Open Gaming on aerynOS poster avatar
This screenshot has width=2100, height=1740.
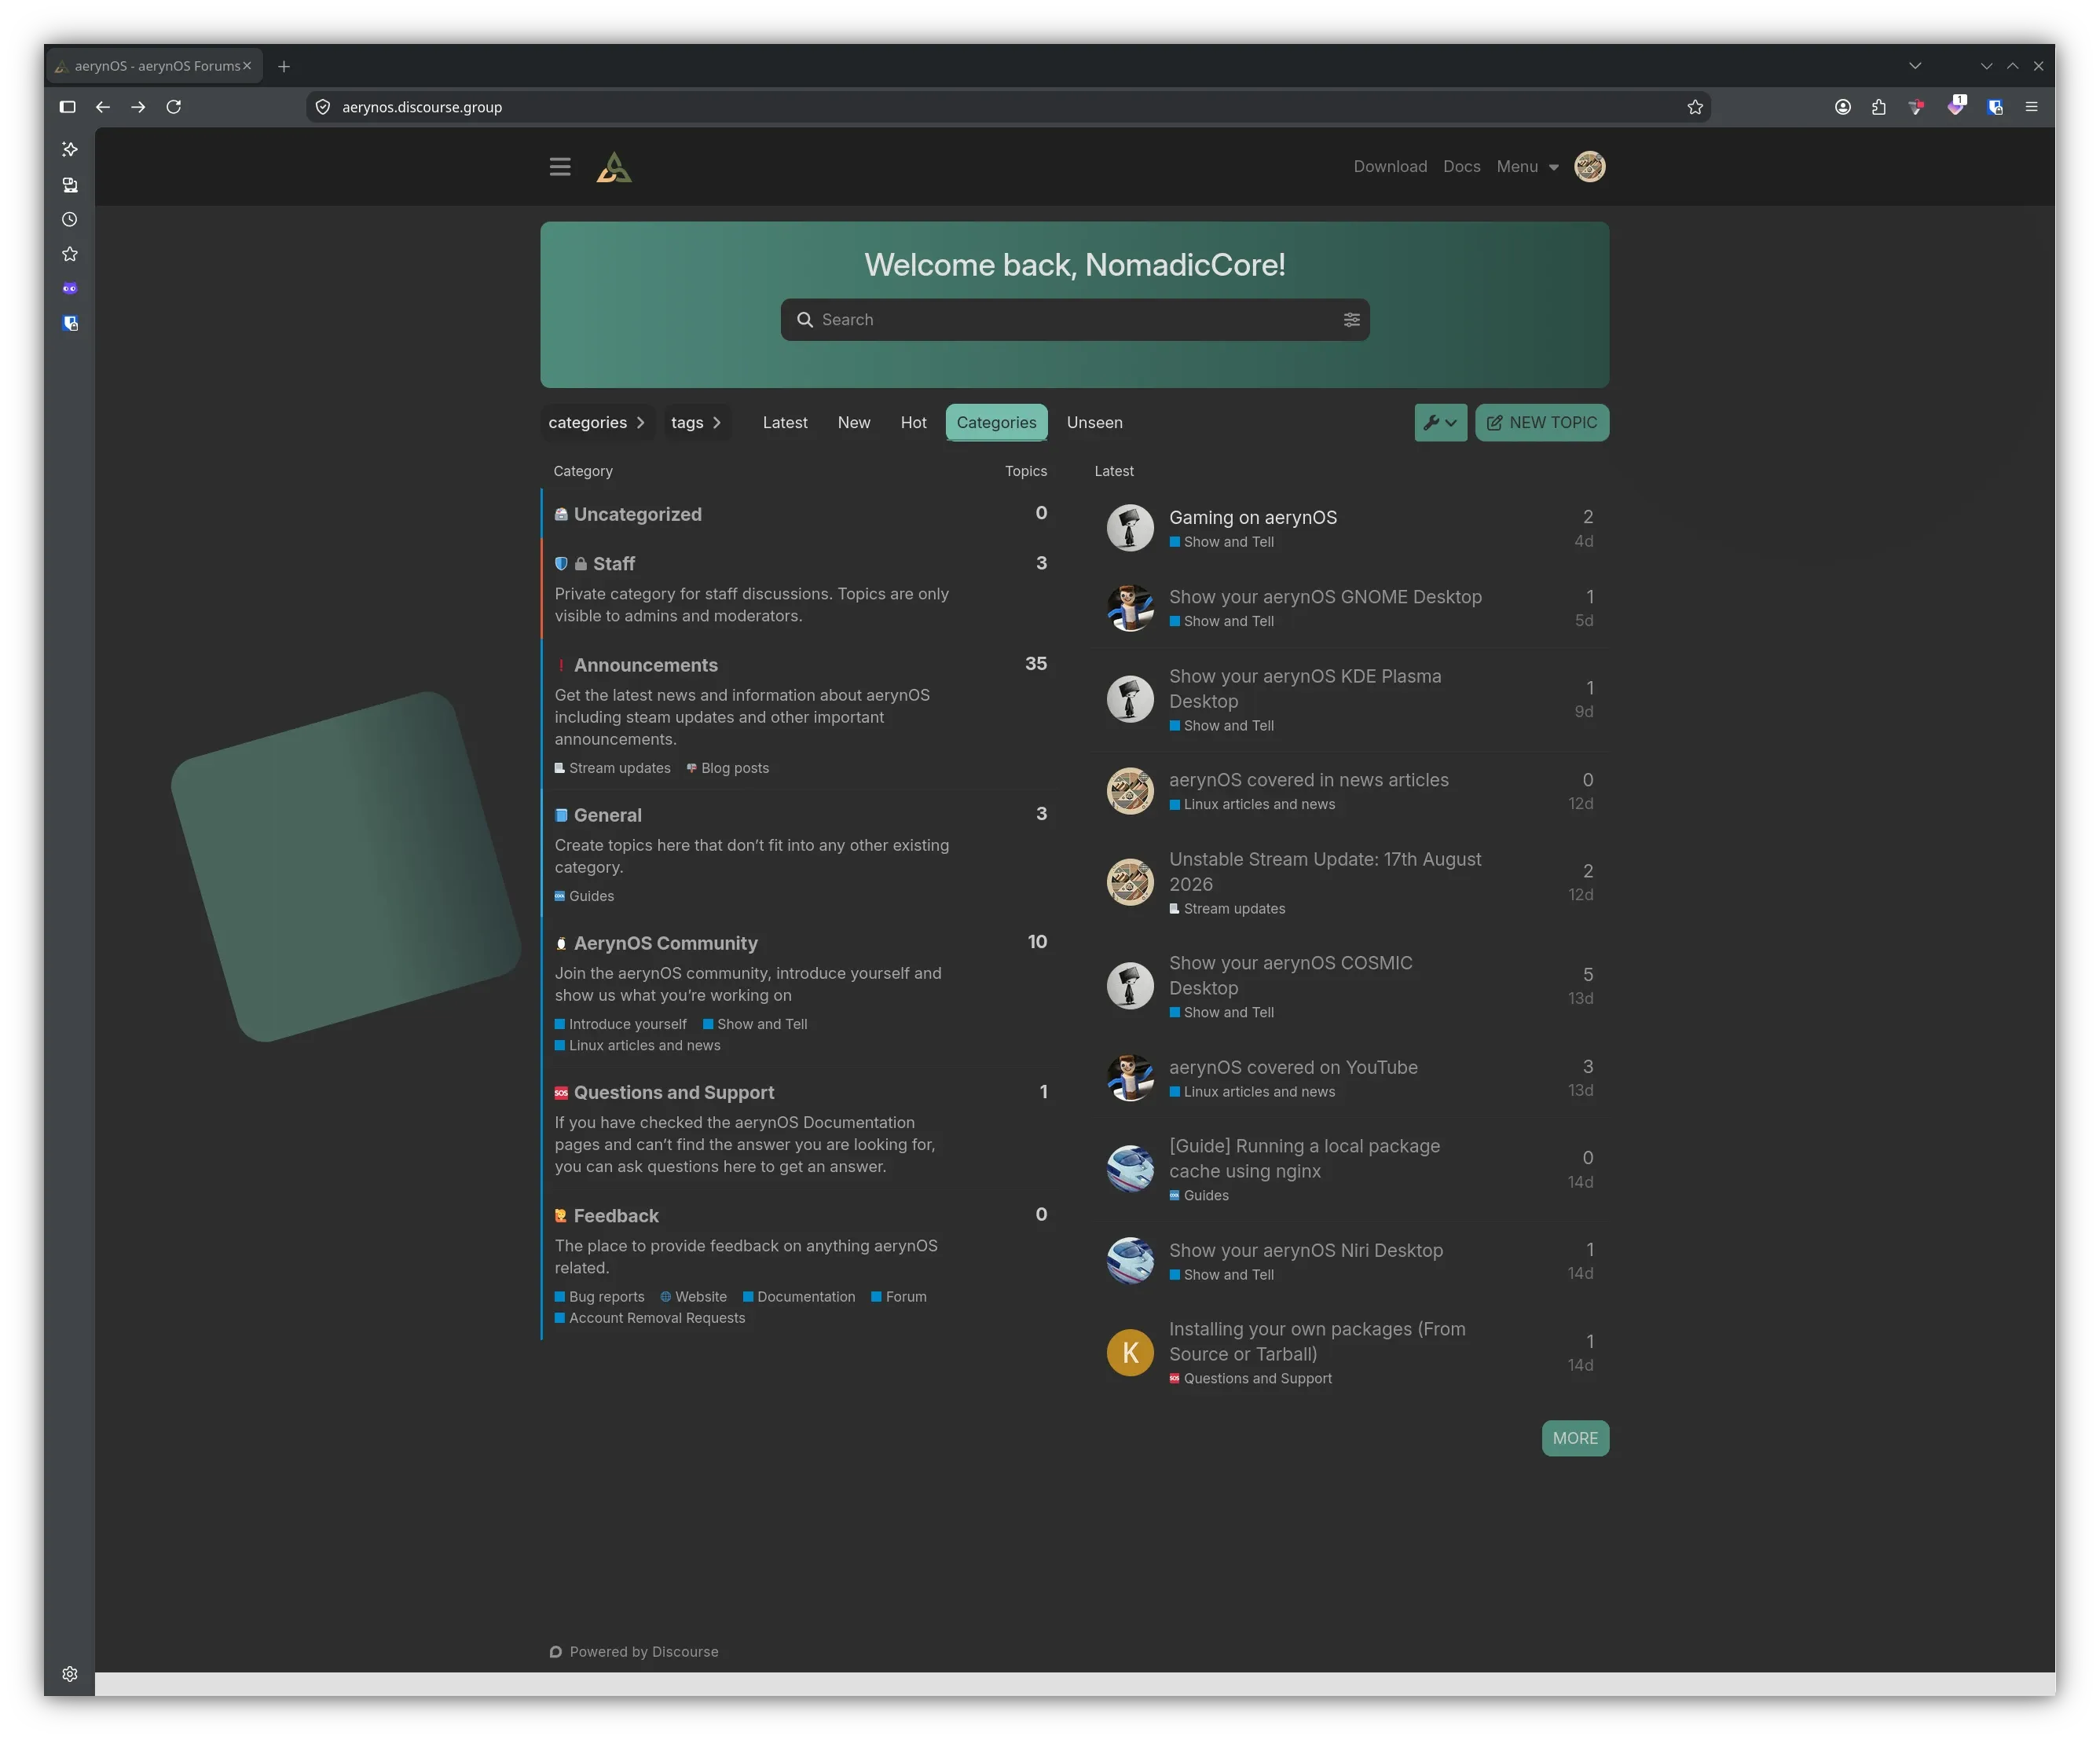(x=1130, y=528)
